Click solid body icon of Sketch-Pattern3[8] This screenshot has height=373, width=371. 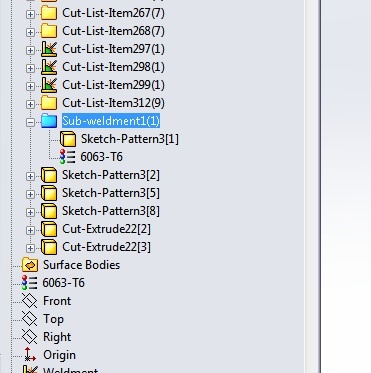[x=49, y=211]
